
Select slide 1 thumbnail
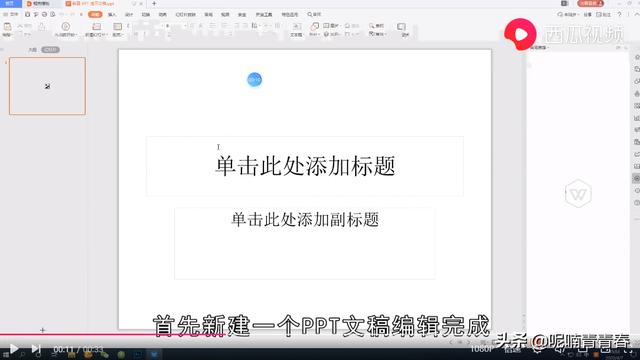point(47,86)
